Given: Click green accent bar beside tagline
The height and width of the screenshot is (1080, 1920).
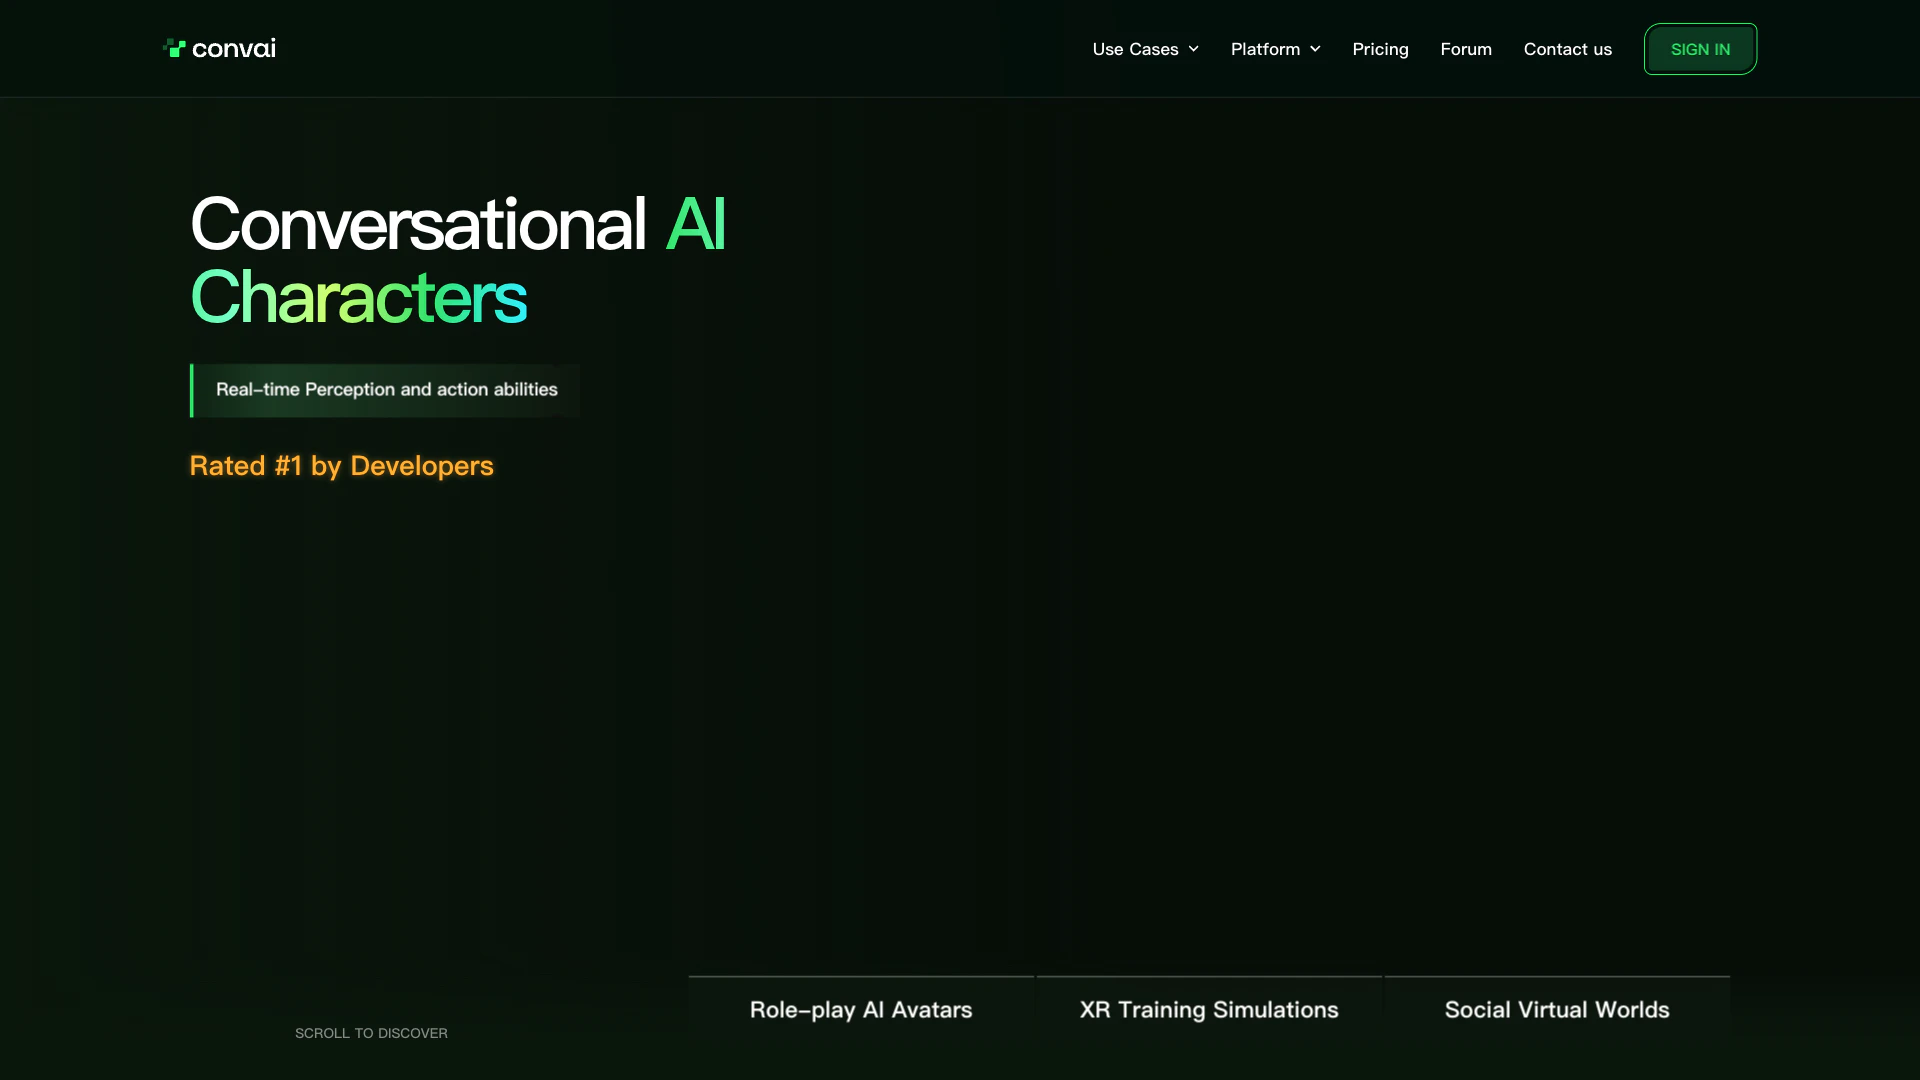Looking at the screenshot, I should click(192, 390).
